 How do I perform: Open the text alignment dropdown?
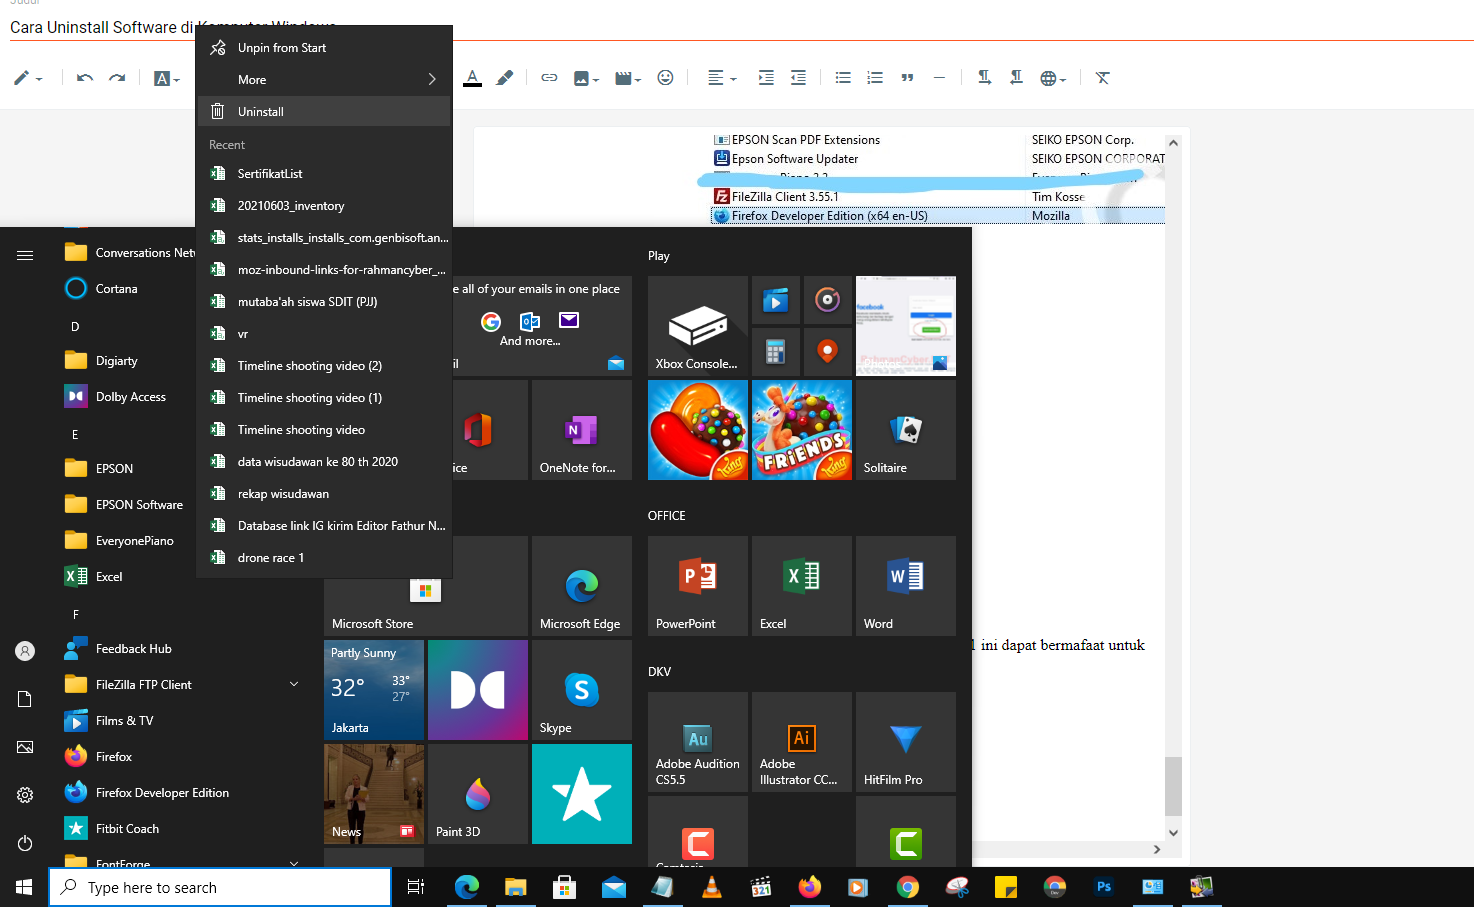[x=722, y=78]
